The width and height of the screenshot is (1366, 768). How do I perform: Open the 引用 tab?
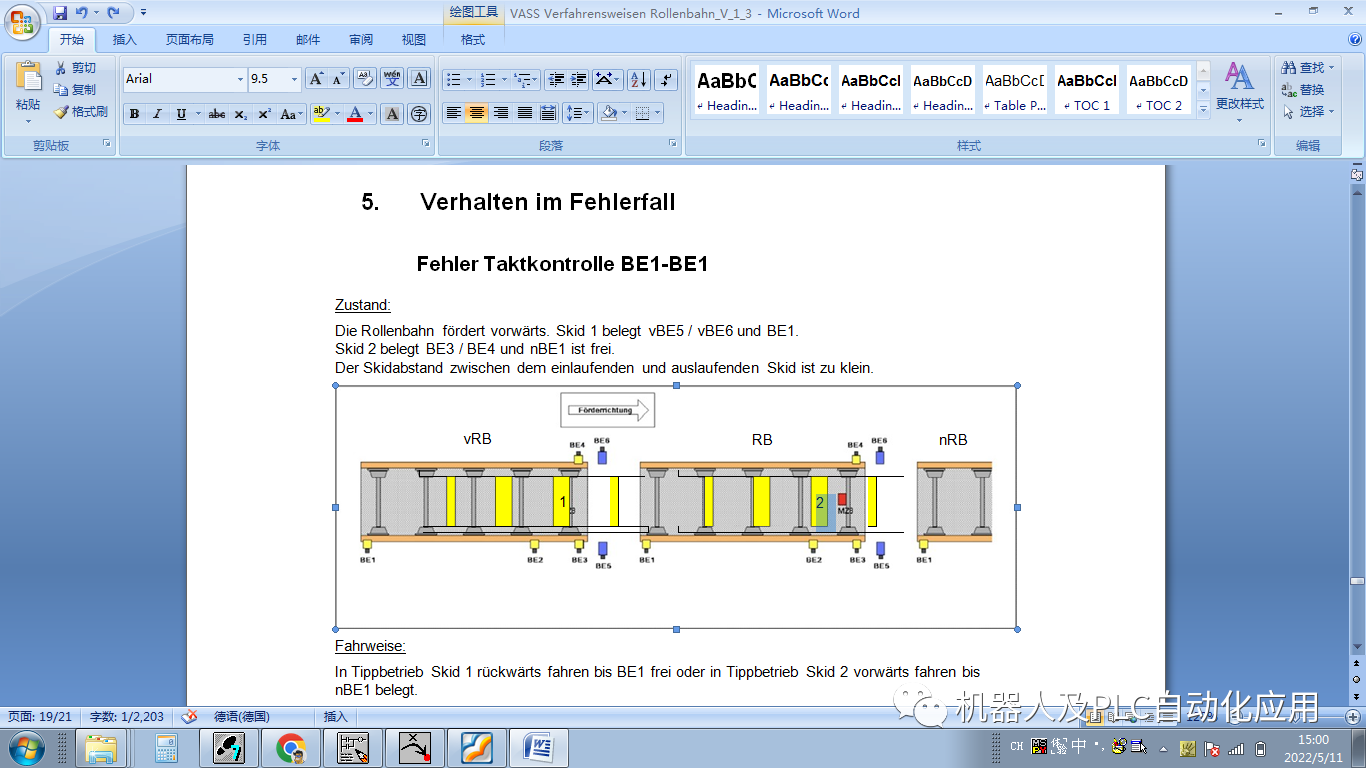point(254,40)
